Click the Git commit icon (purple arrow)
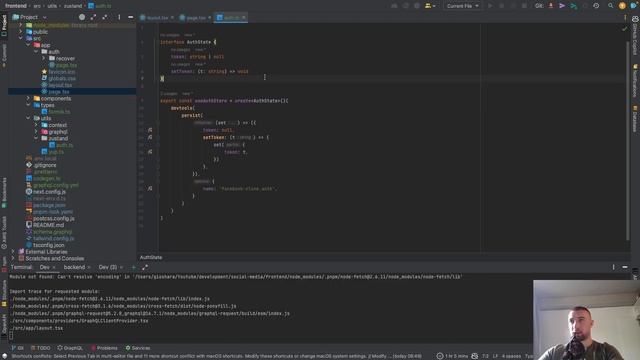This screenshot has width=640, height=360. tap(562, 6)
